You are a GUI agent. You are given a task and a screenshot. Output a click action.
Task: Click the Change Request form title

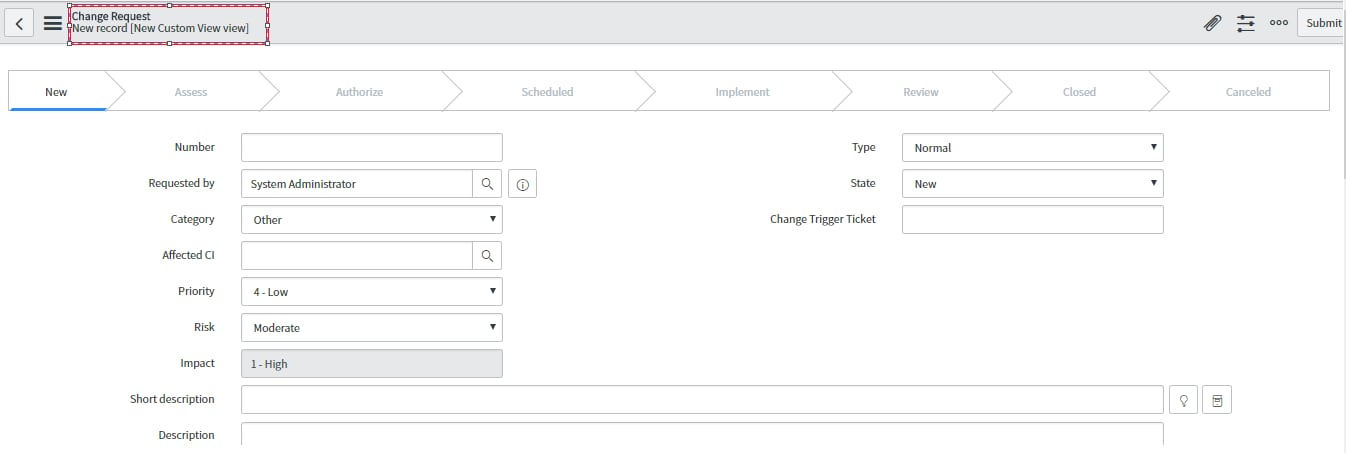111,17
